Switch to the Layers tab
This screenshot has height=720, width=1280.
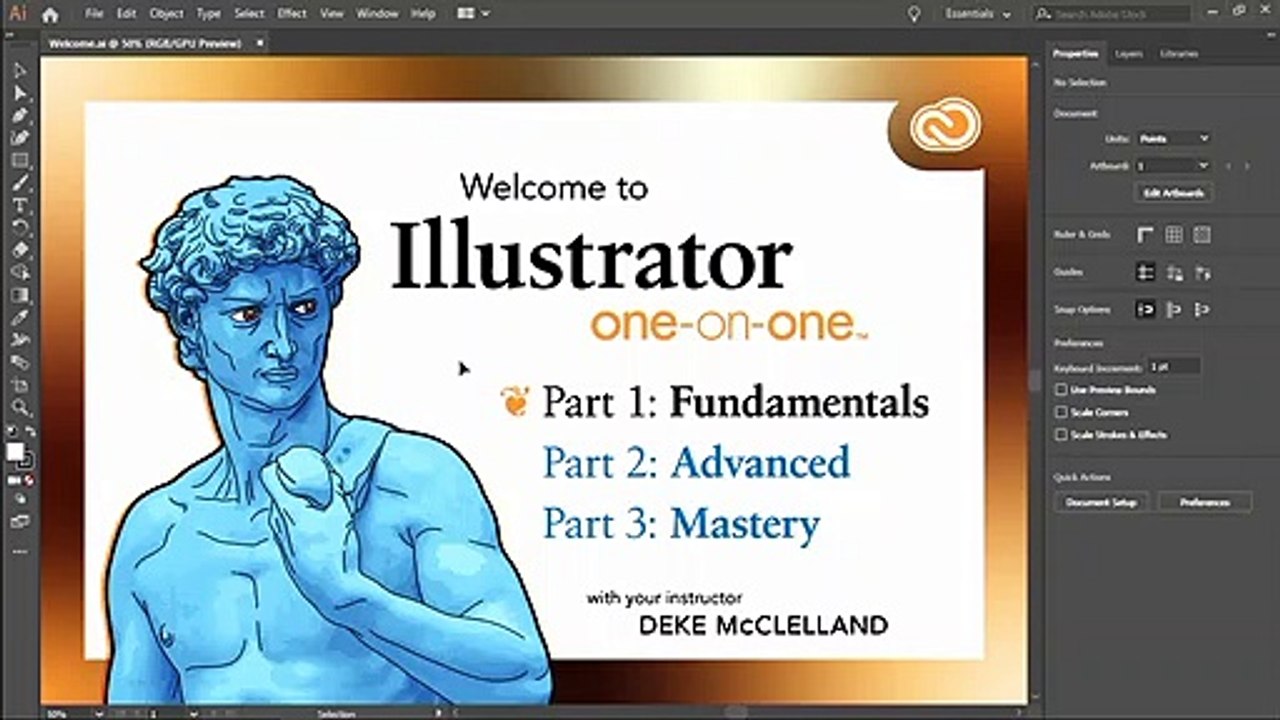(x=1129, y=53)
